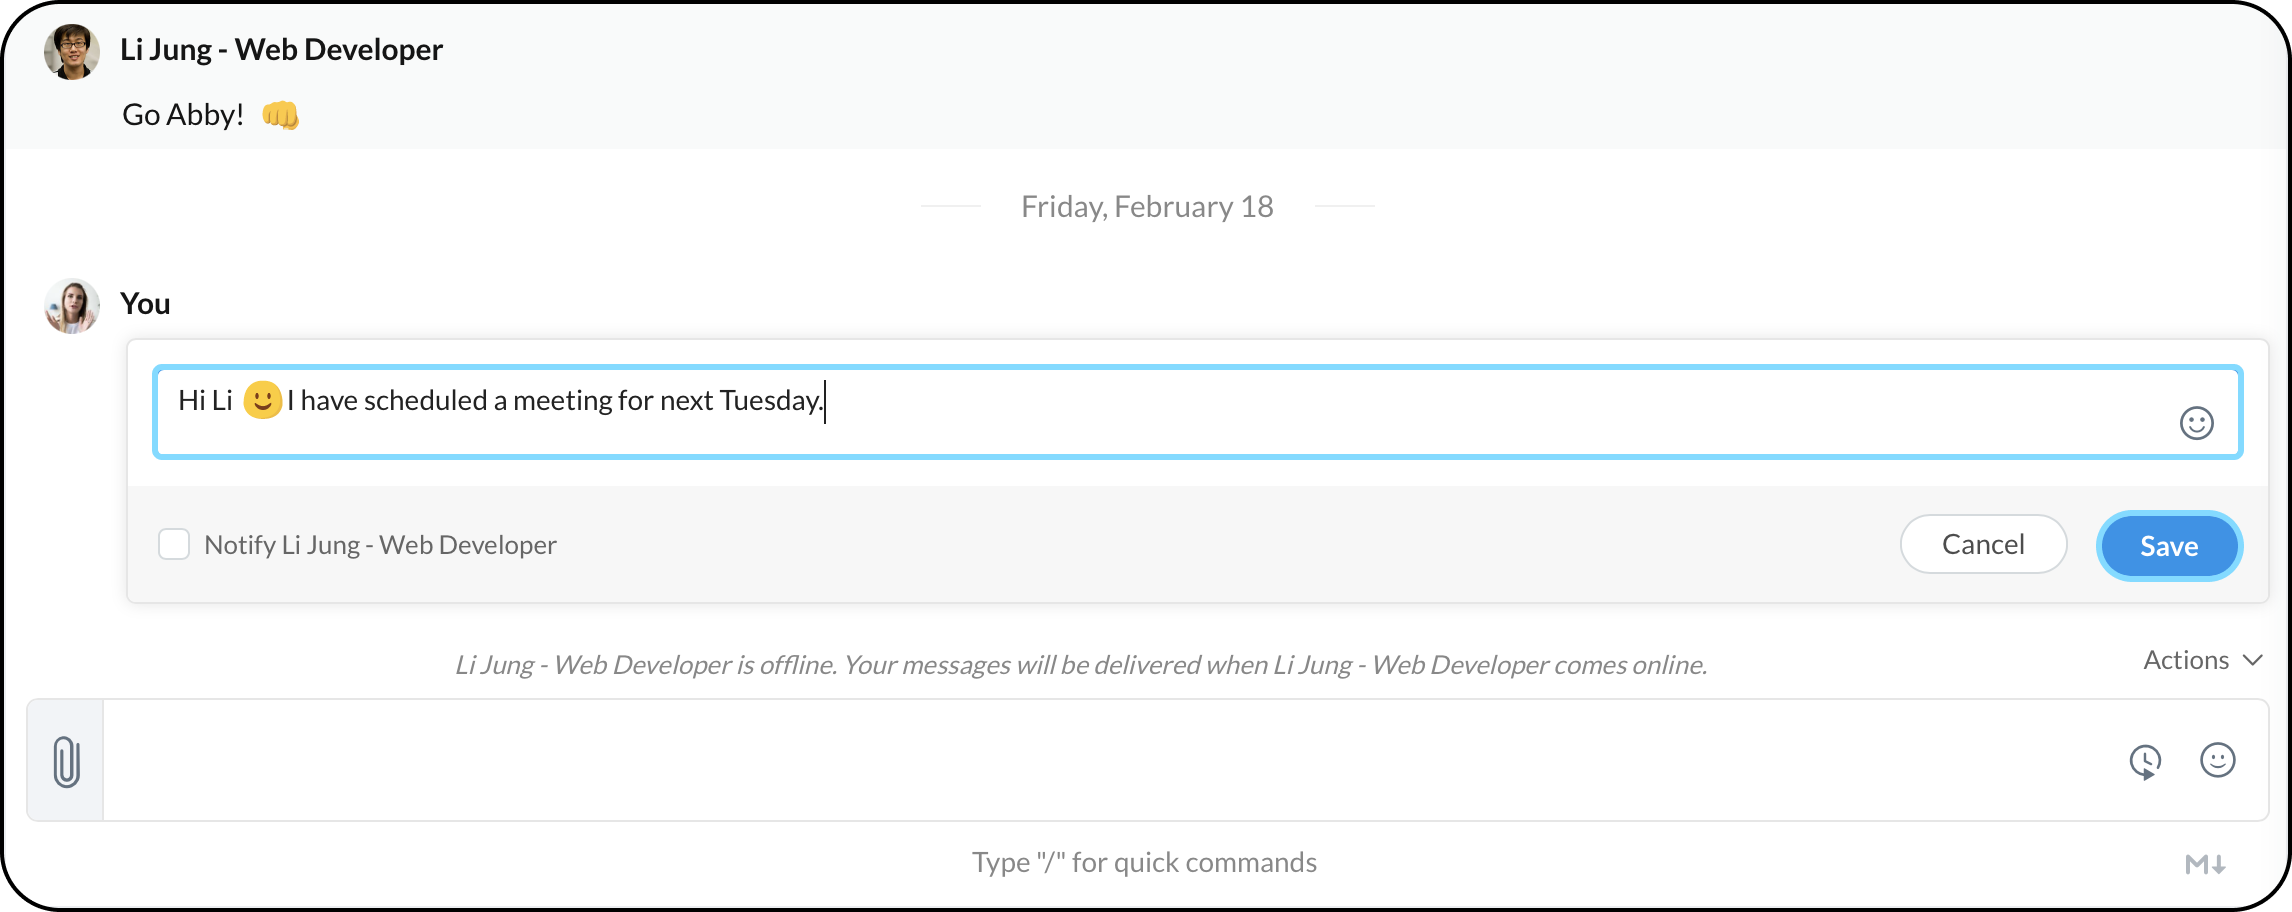Click the chevron arrow beside Actions
The width and height of the screenshot is (2292, 912).
2252,660
